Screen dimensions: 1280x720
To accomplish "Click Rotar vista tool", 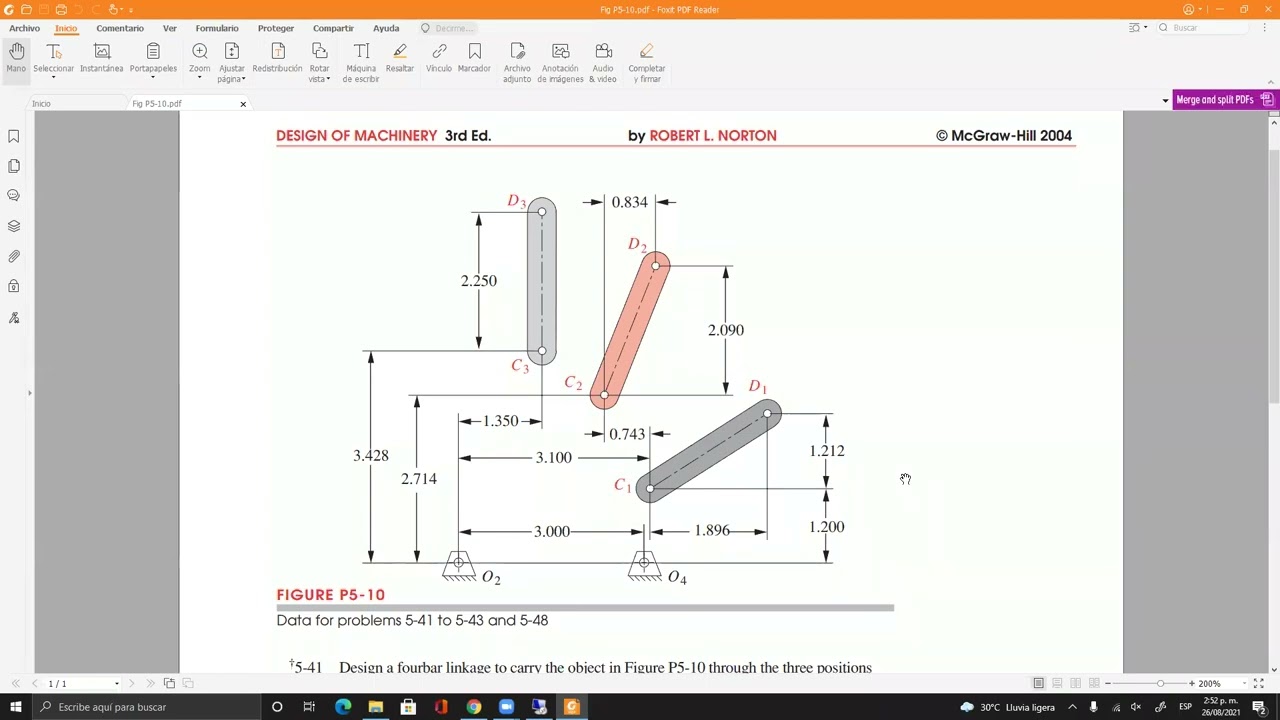I will [x=319, y=62].
